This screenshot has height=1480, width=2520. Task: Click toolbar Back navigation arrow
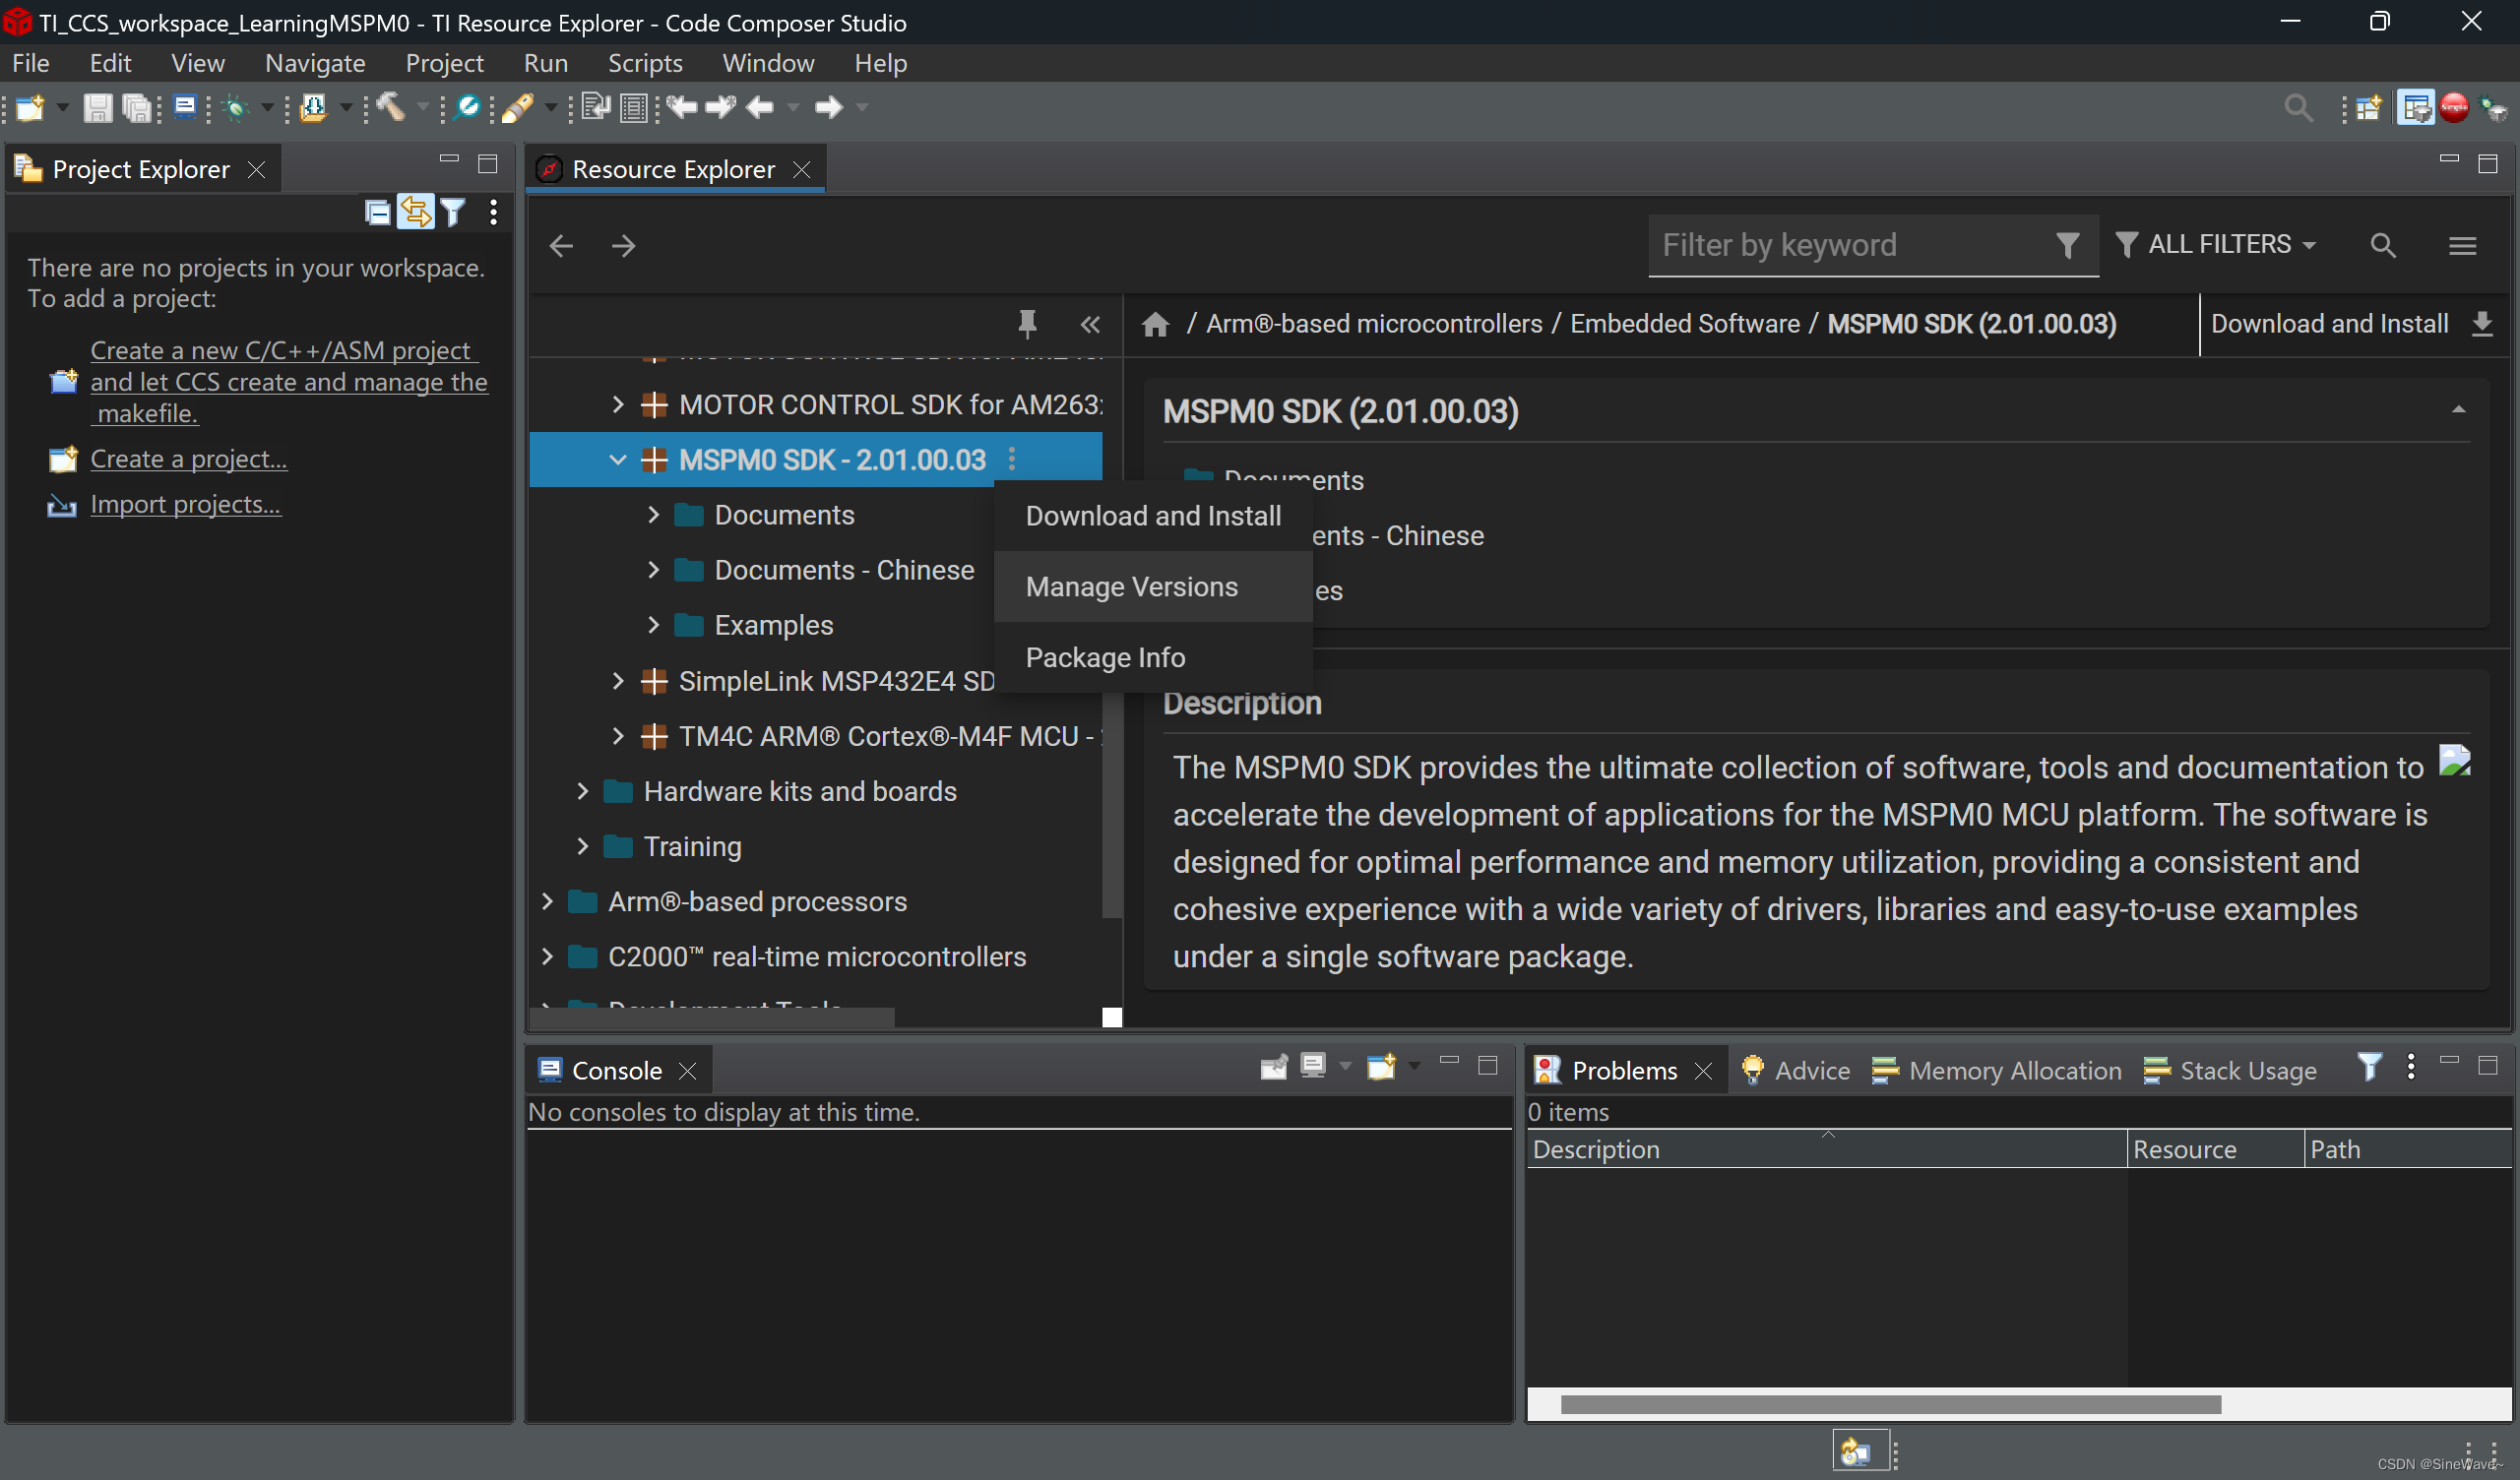point(760,107)
